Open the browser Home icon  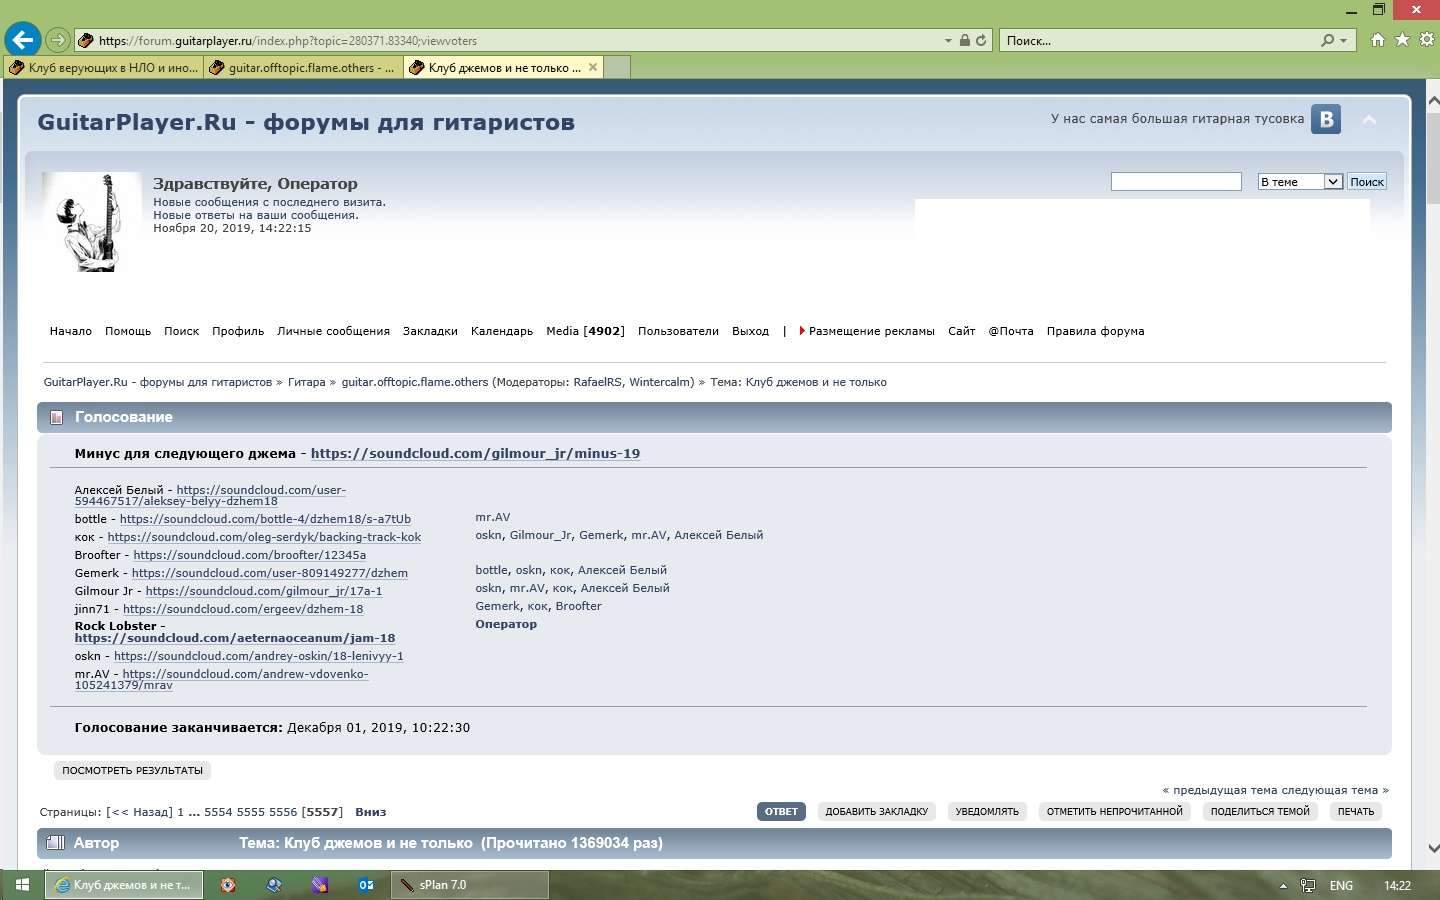[1378, 40]
